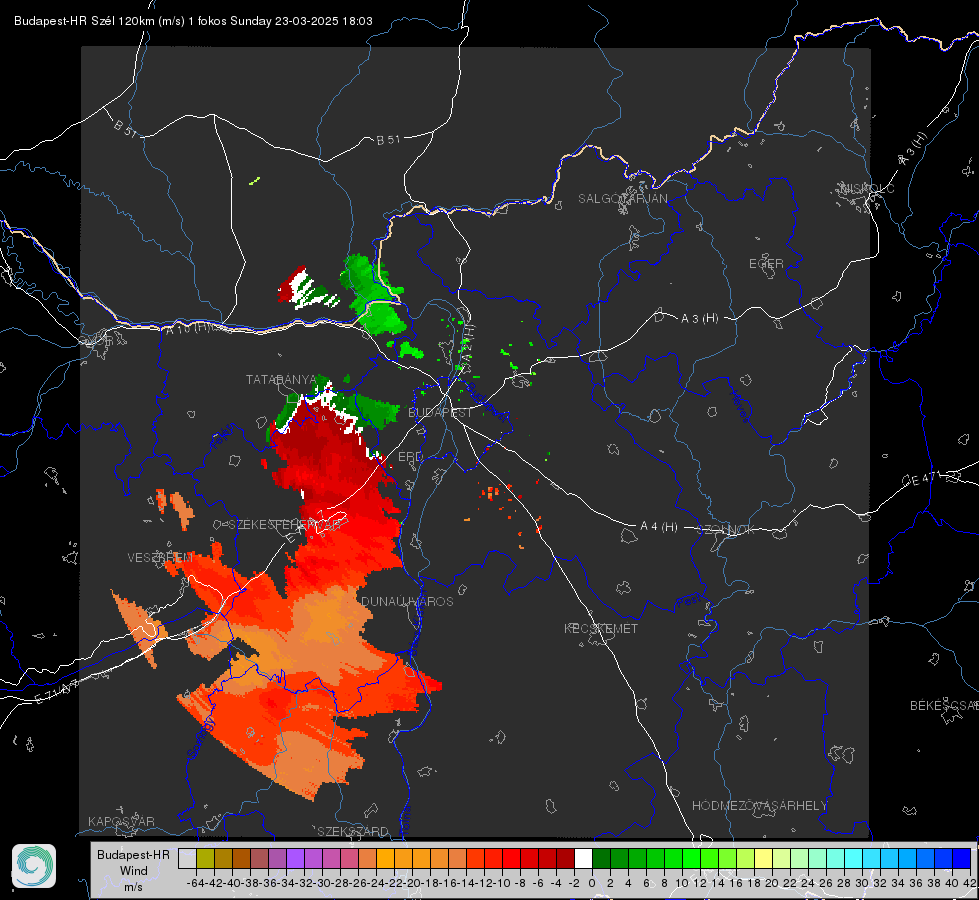This screenshot has height=900, width=979.
Task: Click the BÉKÉSCSABA city label
Action: 944,705
